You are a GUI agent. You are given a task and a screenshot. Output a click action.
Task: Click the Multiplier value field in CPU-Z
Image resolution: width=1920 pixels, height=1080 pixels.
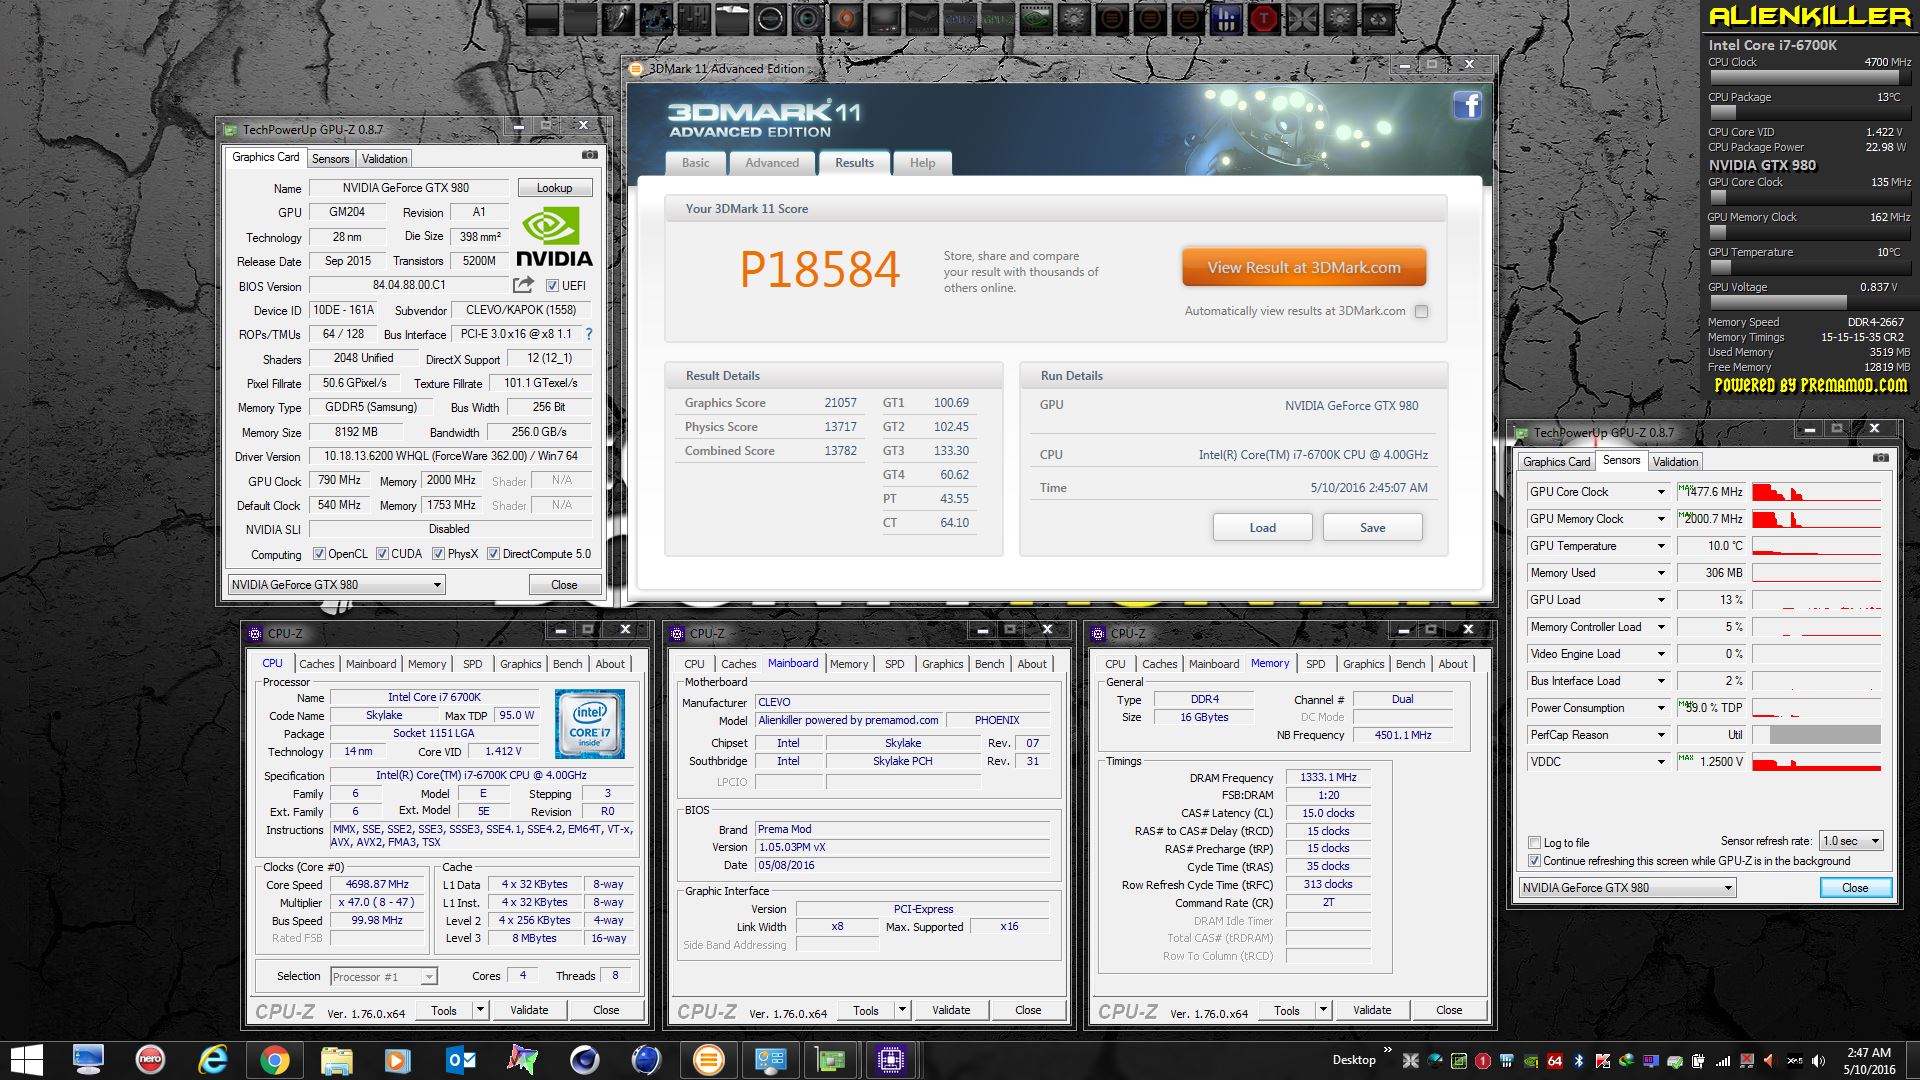click(x=377, y=902)
